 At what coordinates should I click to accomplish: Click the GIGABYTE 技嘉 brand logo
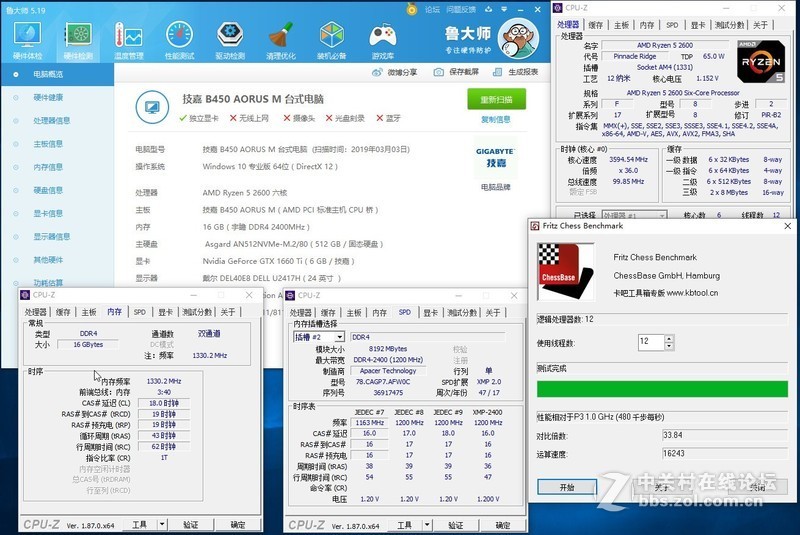[x=495, y=157]
